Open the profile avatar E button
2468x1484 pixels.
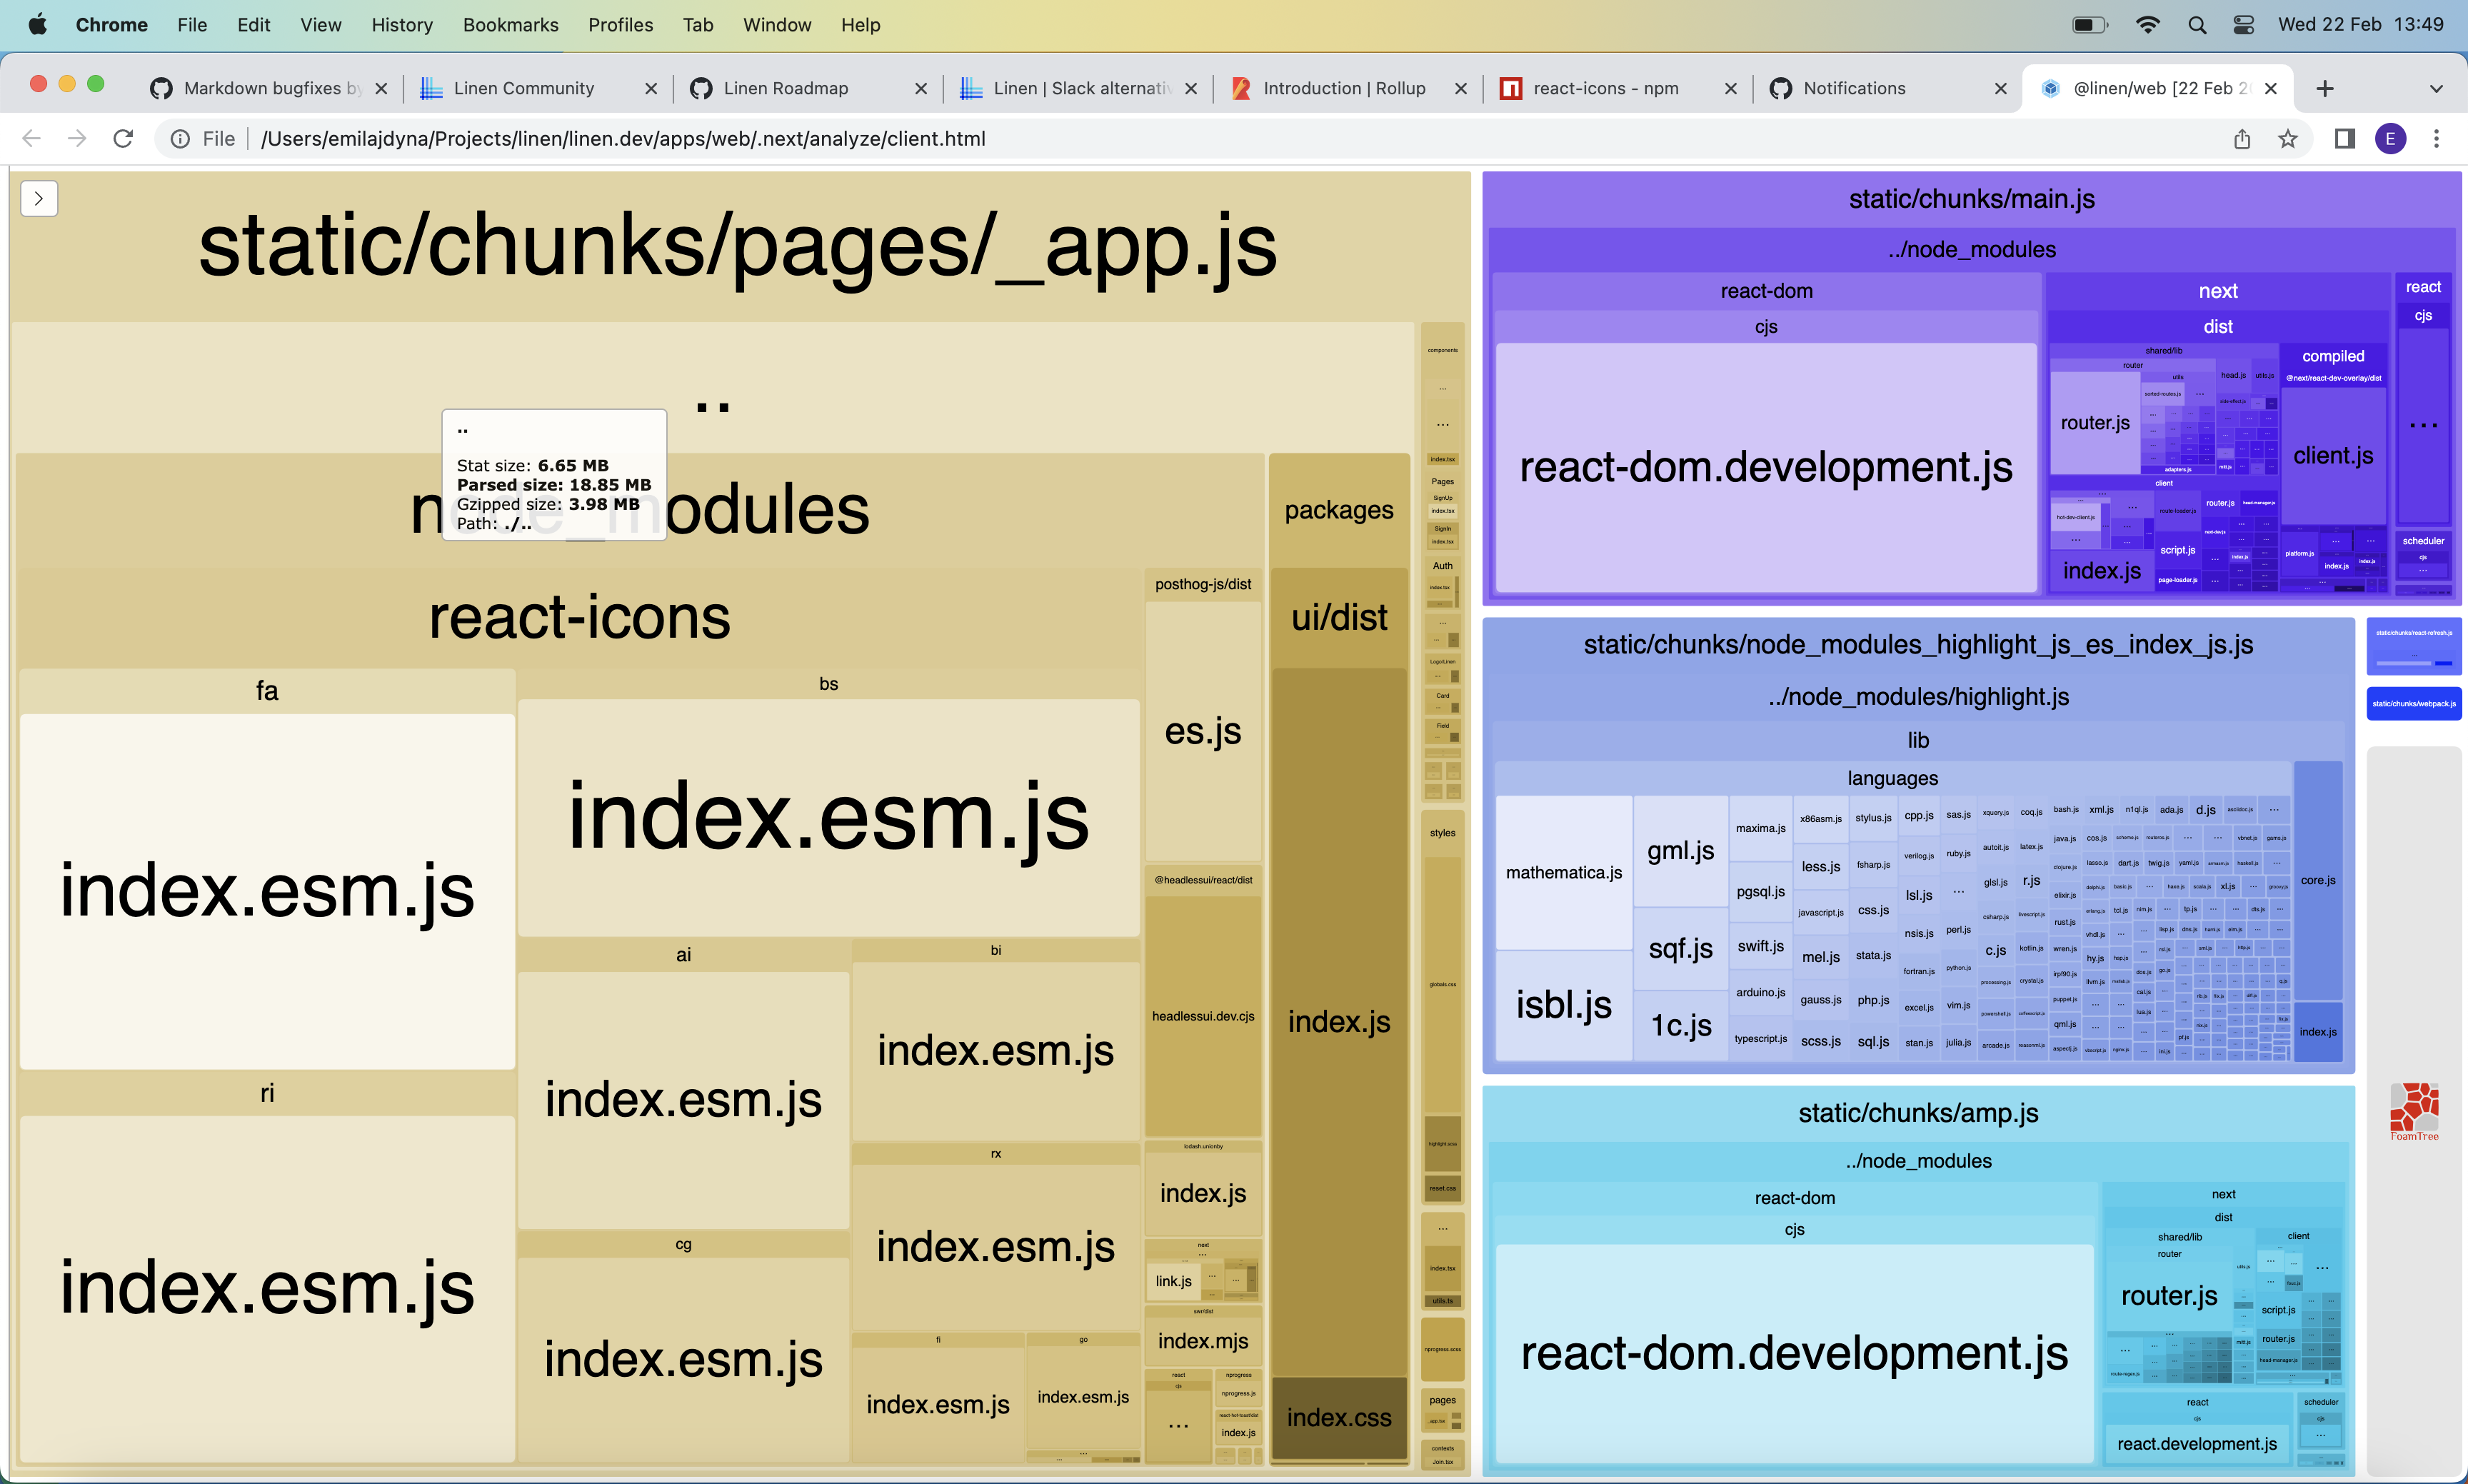coord(2390,139)
